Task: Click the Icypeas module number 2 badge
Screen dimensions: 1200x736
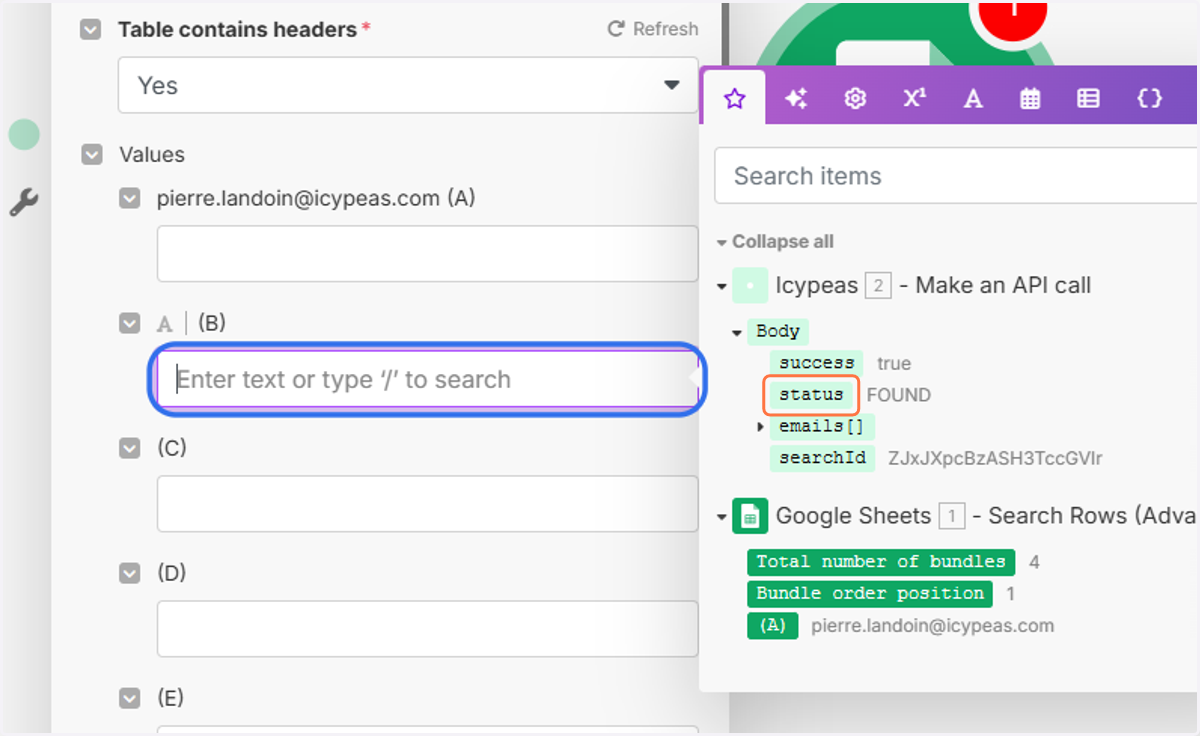Action: 877,286
